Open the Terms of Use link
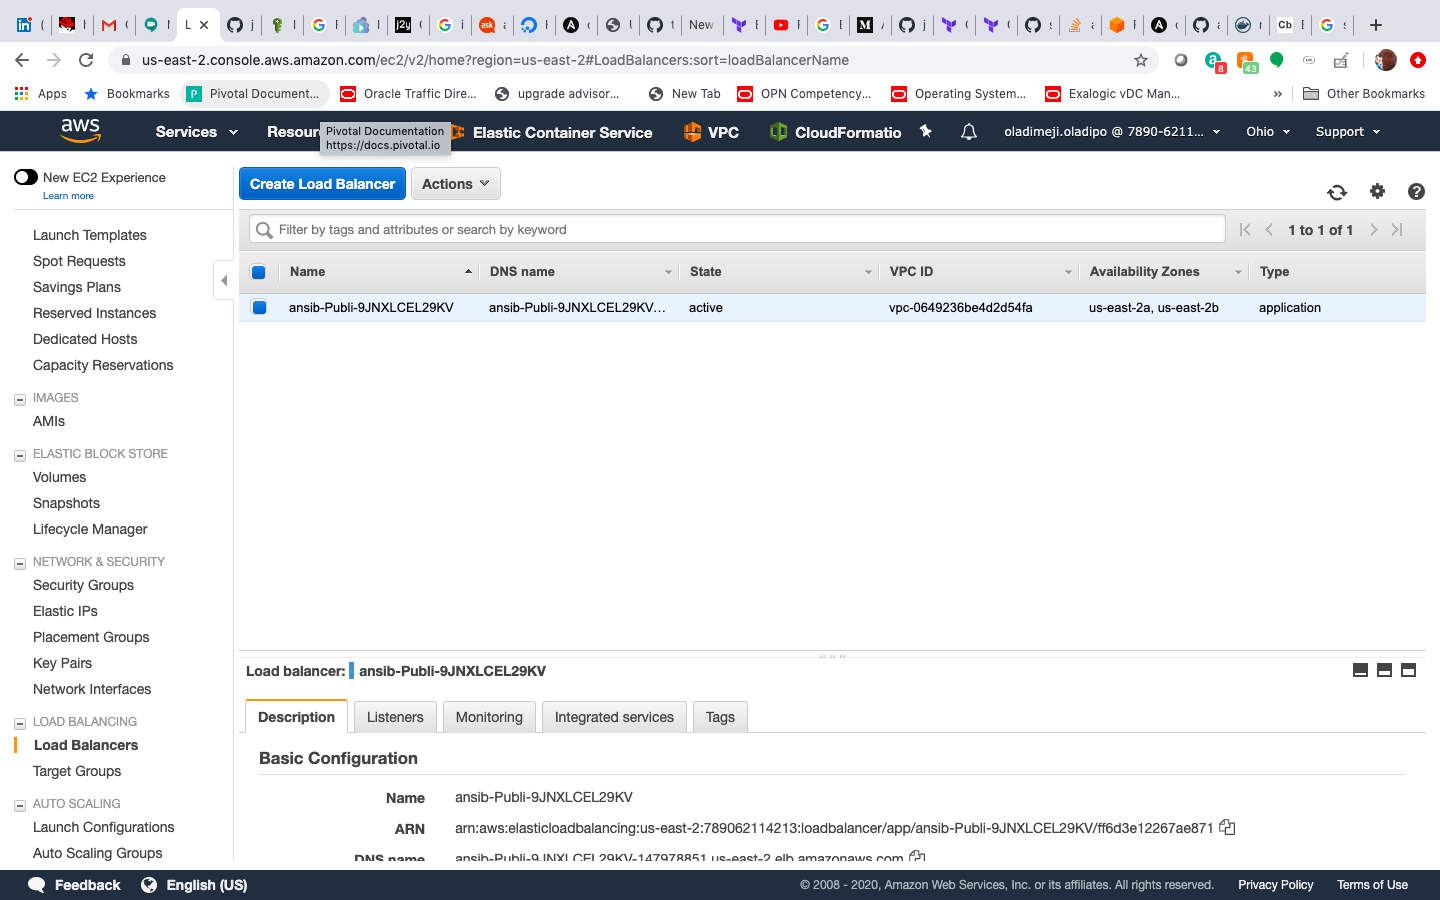 (x=1372, y=885)
